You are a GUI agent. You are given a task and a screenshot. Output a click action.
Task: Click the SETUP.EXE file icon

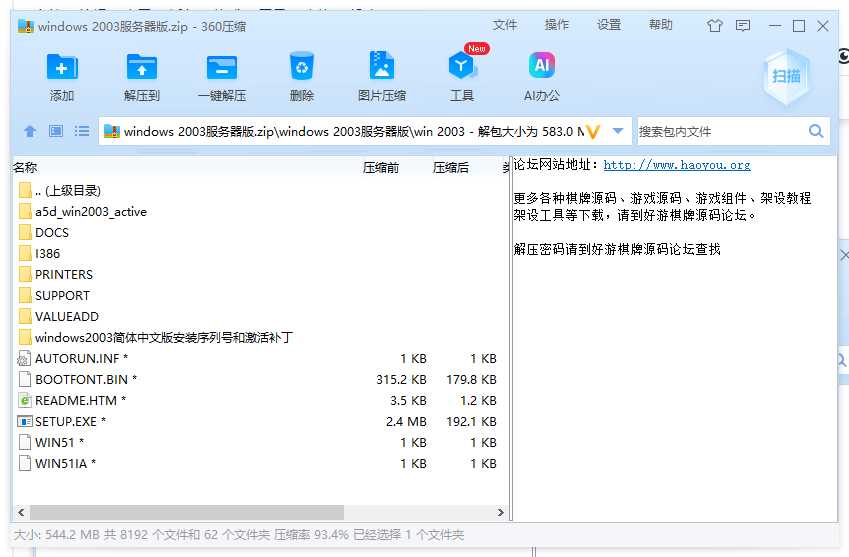[25, 421]
